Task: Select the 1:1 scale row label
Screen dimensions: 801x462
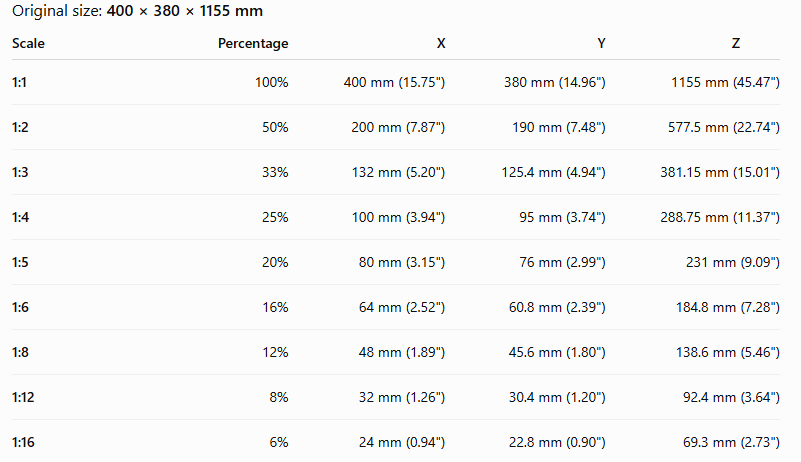Action: coord(19,82)
